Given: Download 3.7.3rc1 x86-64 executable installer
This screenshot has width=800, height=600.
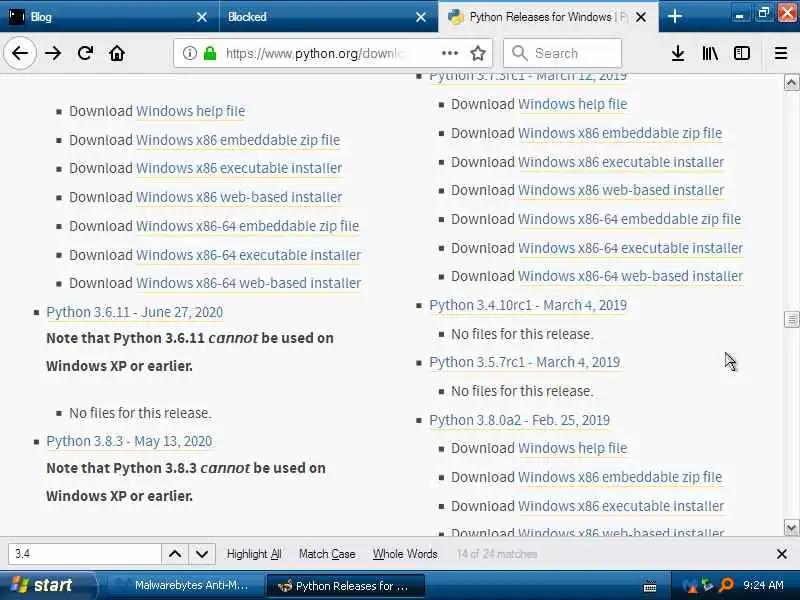Looking at the screenshot, I should (631, 248).
